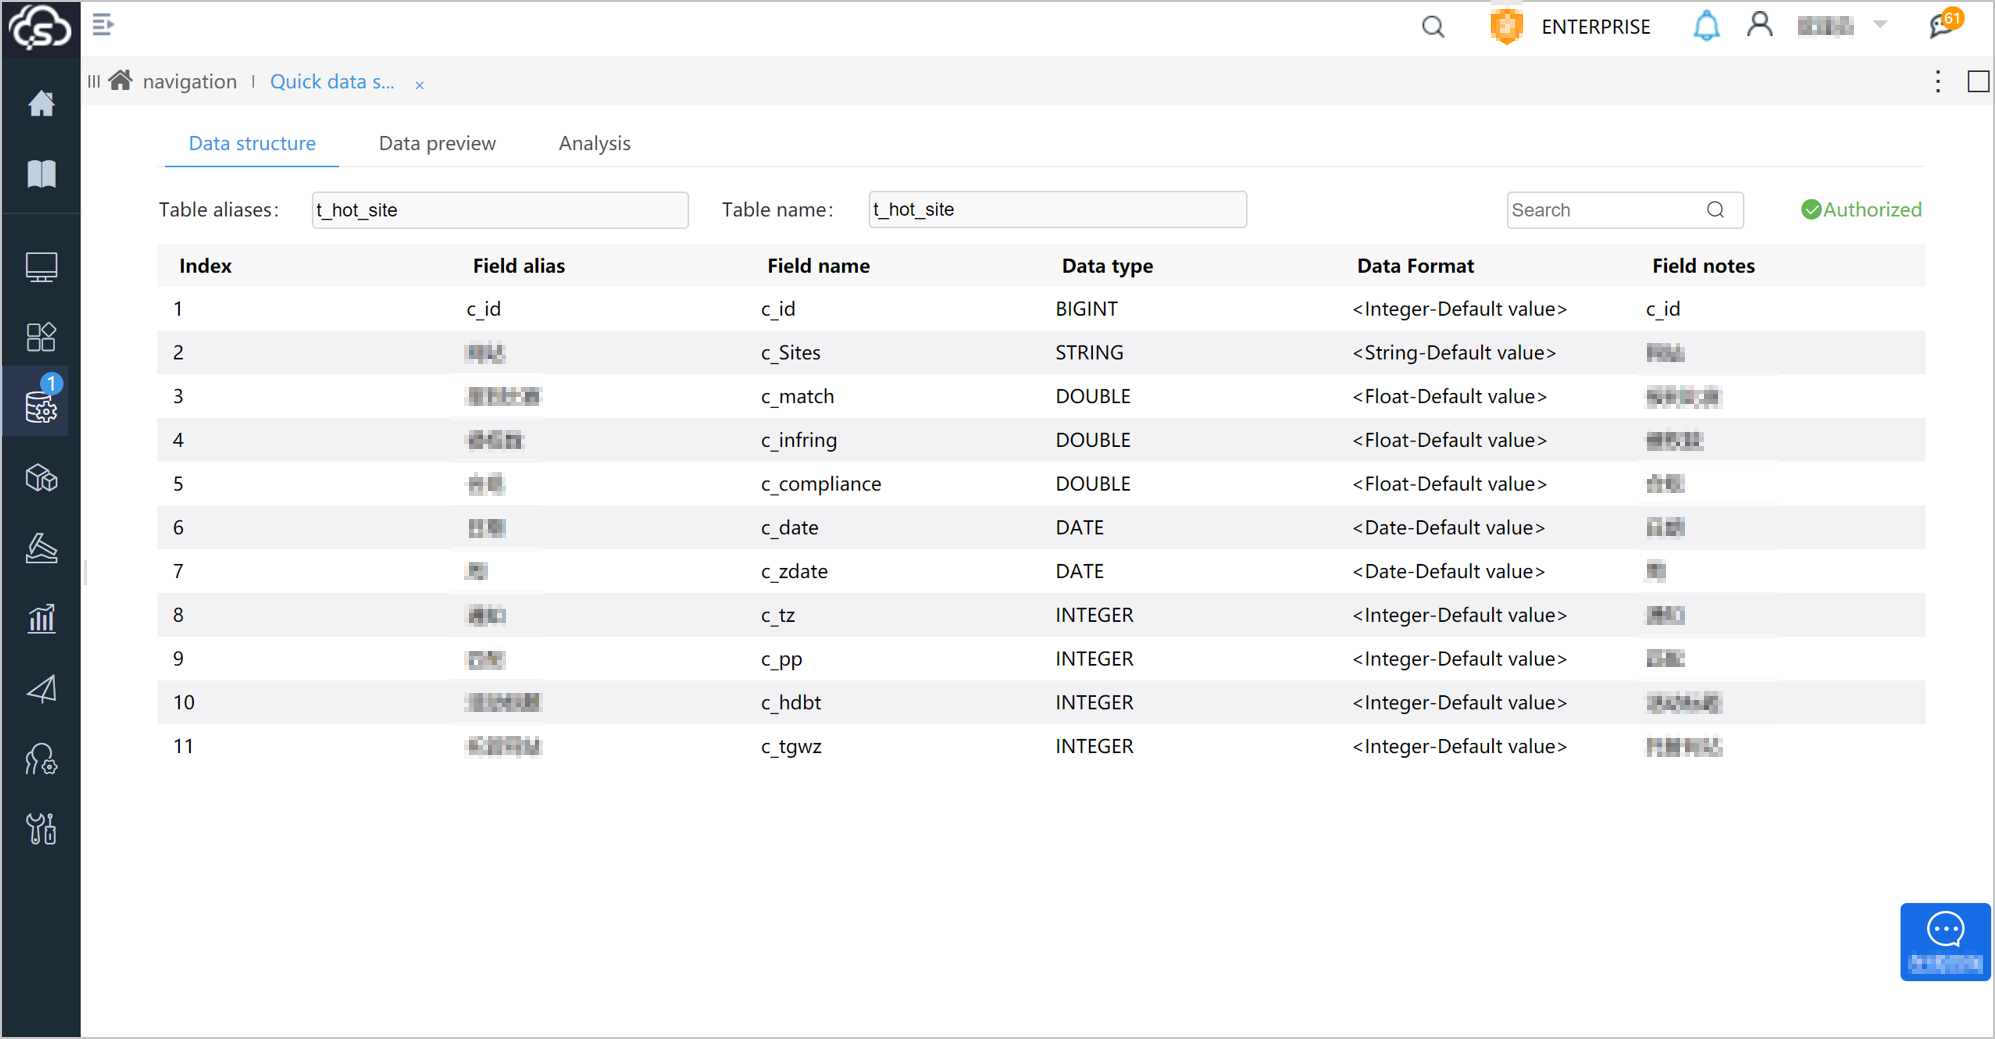Viewport: 1995px width, 1039px height.
Task: Open the book documentation sidebar icon
Action: coord(41,174)
